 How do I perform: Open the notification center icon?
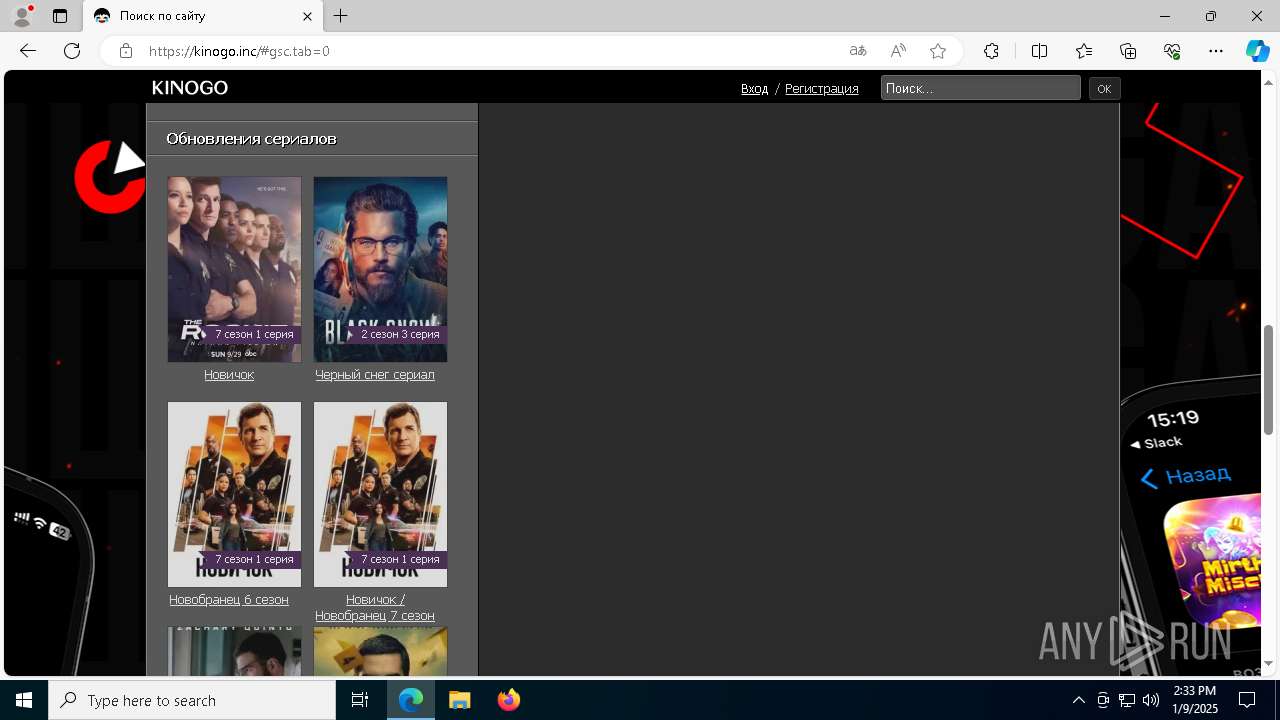click(1248, 700)
